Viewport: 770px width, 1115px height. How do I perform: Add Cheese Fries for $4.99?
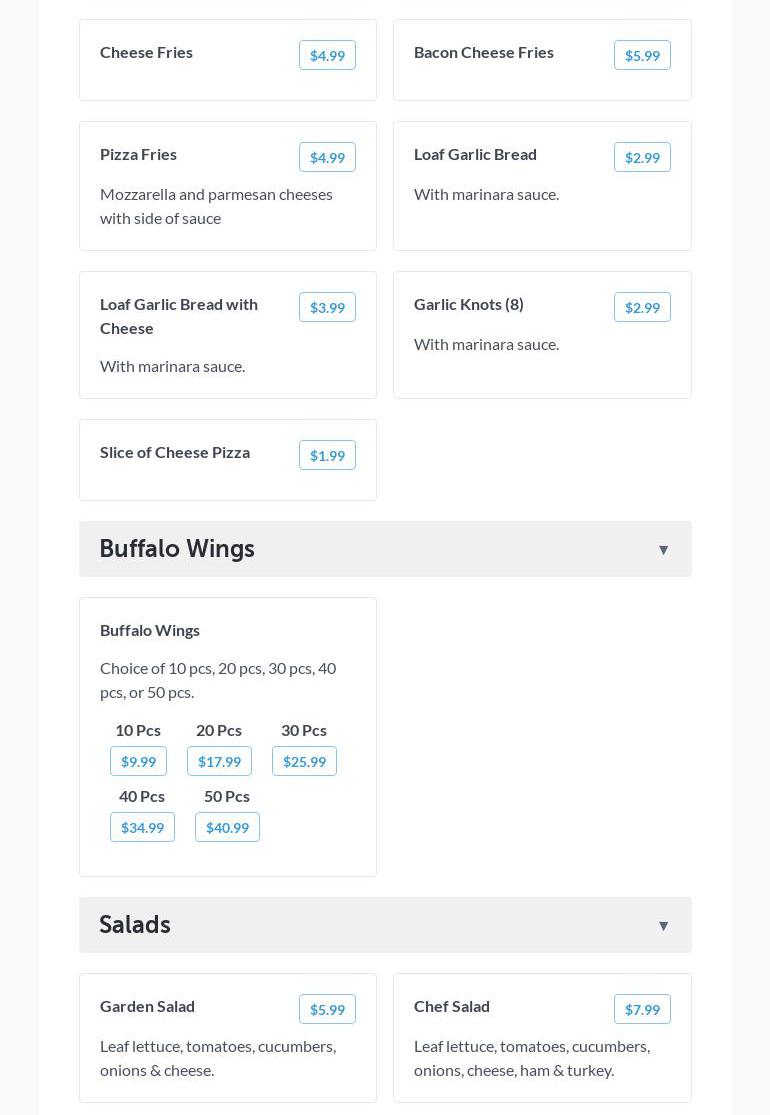point(327,55)
